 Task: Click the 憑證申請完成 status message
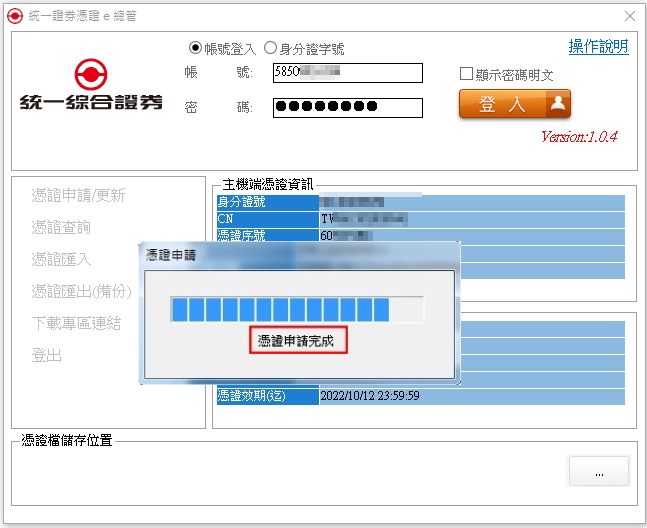click(x=296, y=341)
